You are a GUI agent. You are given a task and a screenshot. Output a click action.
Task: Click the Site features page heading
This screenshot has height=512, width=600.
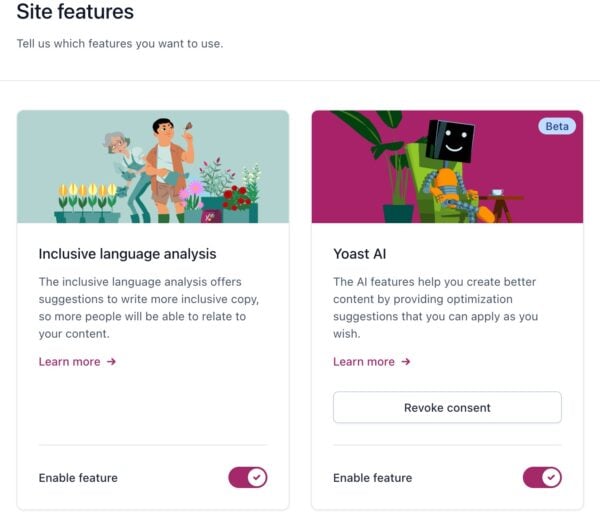[x=75, y=13]
